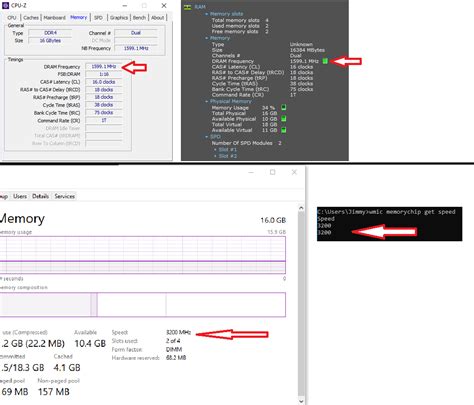
Task: Click green indicator beside Available Physical 10 GB
Action: coord(284,119)
